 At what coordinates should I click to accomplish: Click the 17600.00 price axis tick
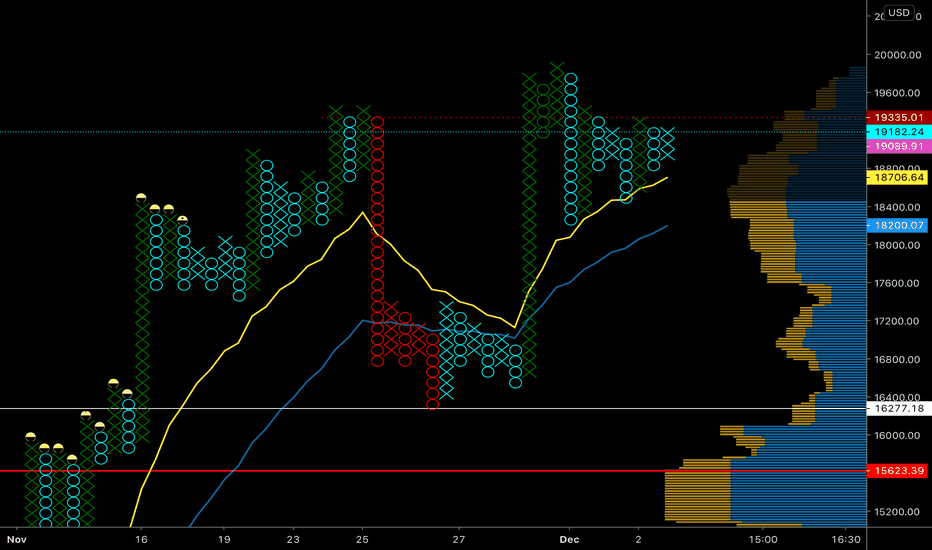tap(897, 283)
